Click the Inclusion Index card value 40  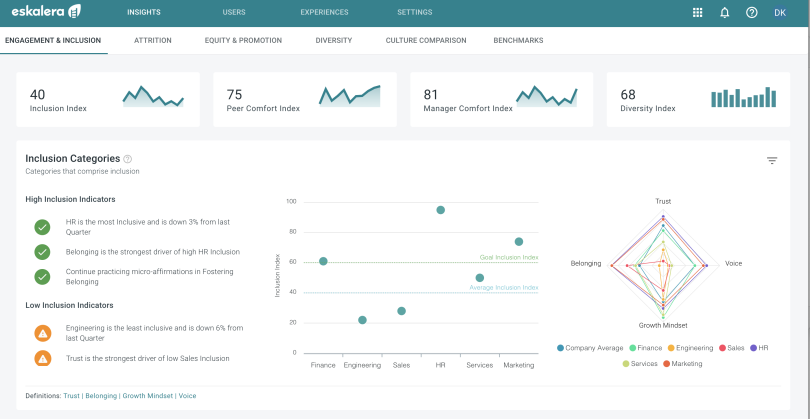37,95
